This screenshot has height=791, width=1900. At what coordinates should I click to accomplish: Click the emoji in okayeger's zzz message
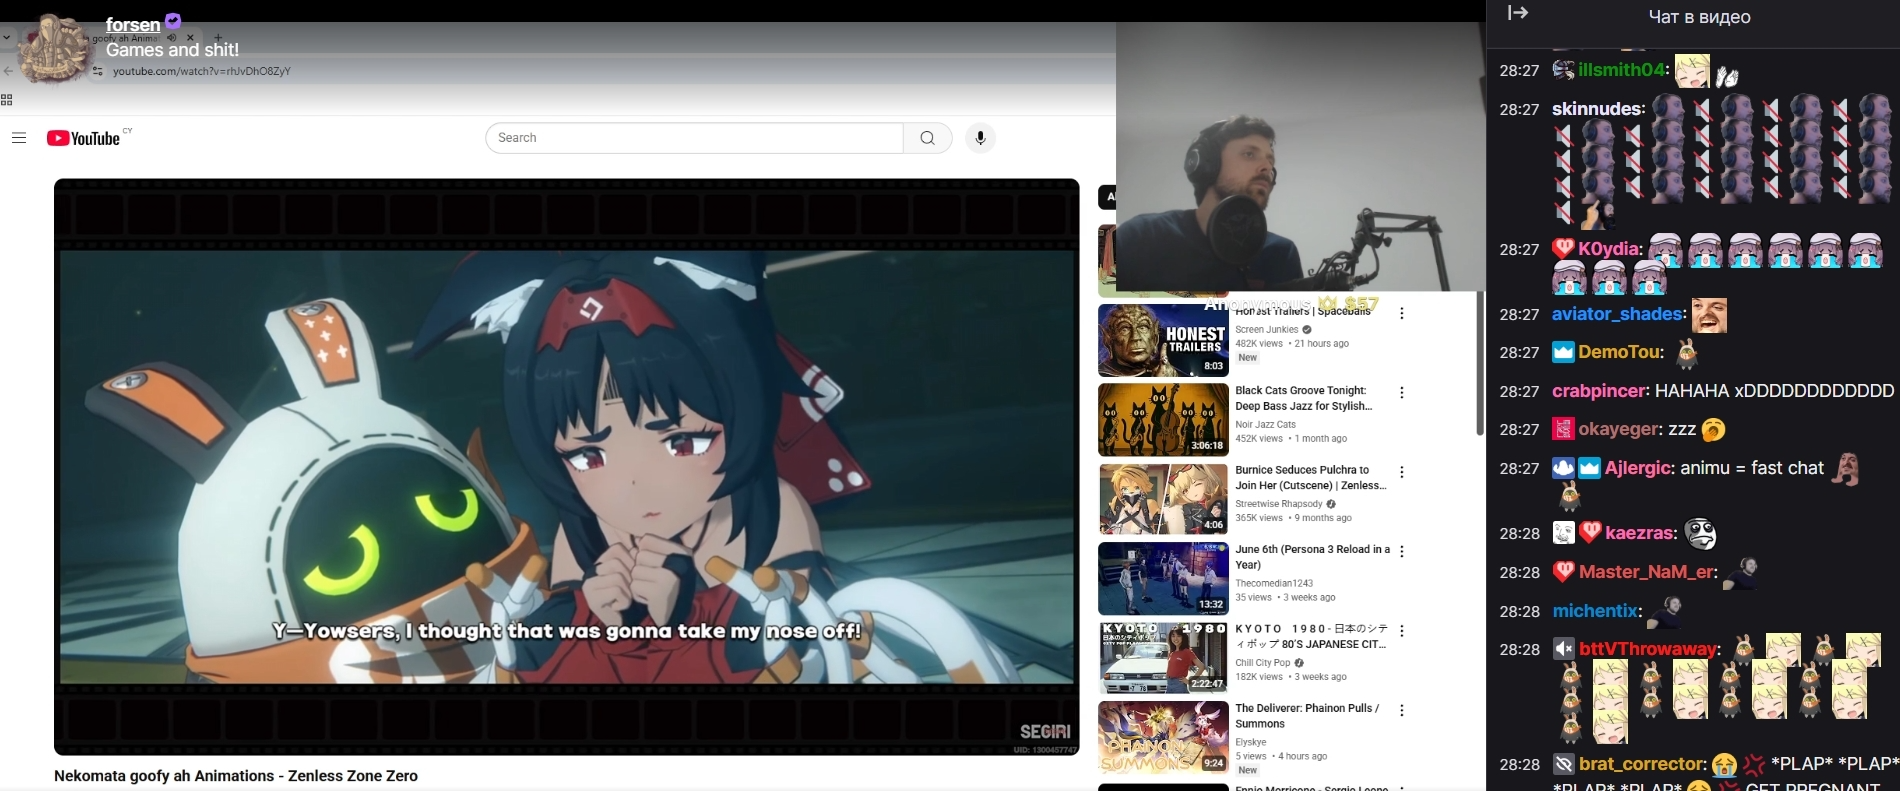coord(1713,430)
